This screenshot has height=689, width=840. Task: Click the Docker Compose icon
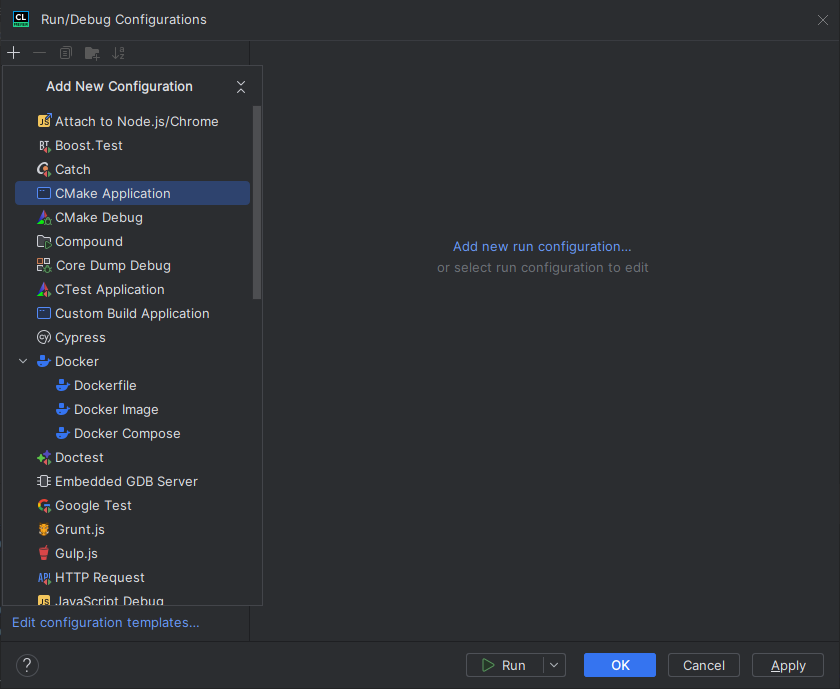(63, 433)
